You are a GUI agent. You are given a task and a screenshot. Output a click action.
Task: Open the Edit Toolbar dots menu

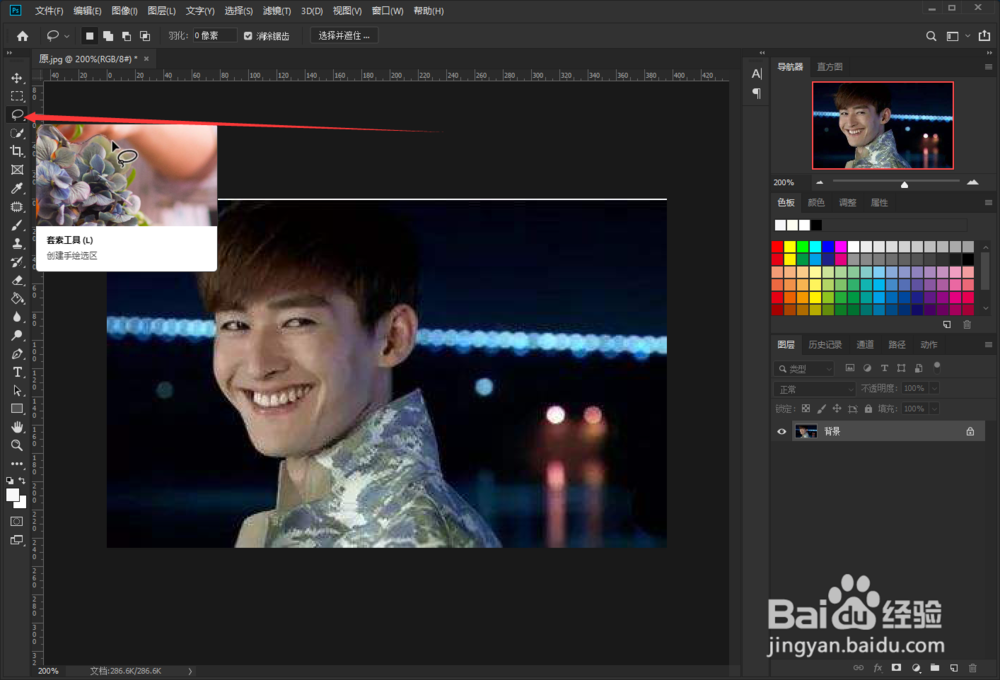17,464
